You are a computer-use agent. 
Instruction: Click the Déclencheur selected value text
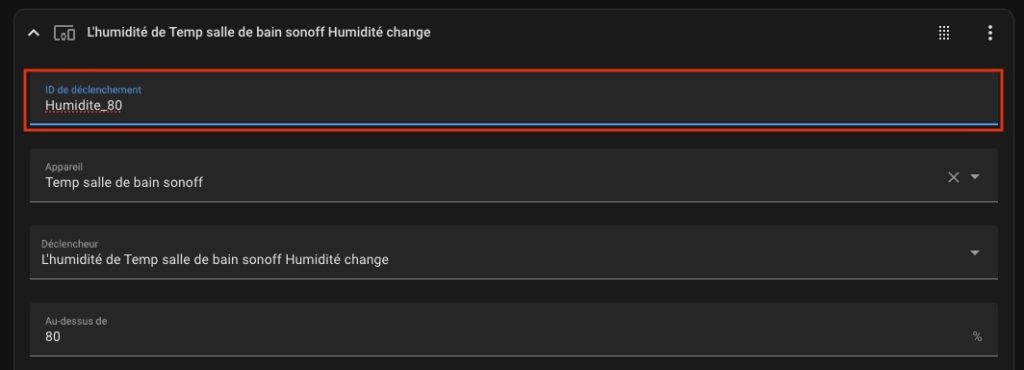pos(215,260)
